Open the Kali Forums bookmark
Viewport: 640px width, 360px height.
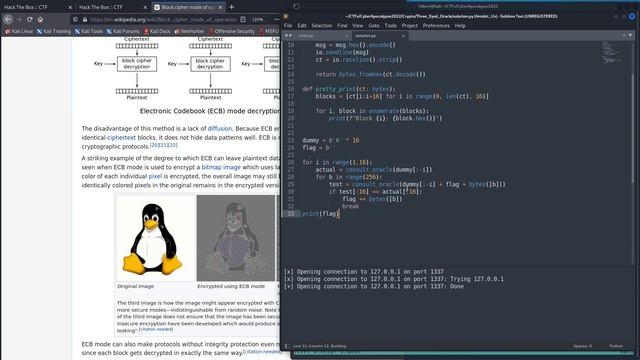pos(123,31)
